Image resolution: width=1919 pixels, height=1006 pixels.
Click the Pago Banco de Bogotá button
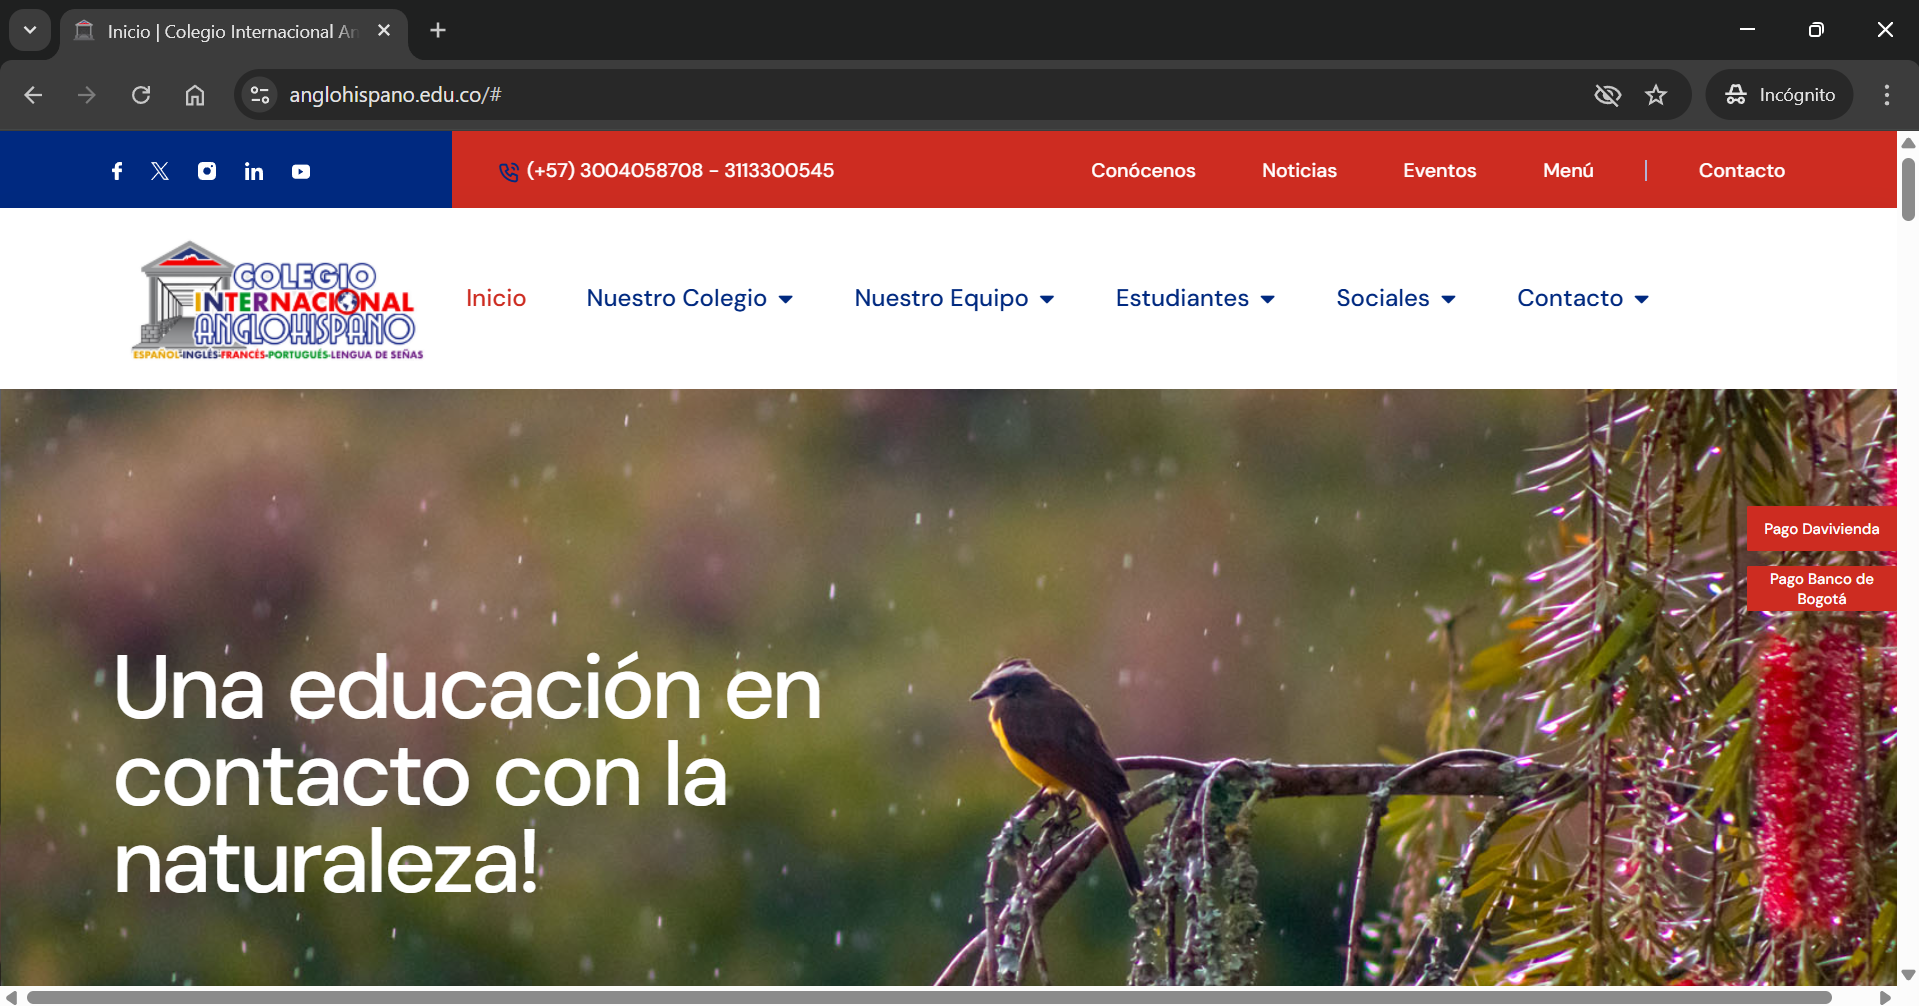pyautogui.click(x=1821, y=589)
